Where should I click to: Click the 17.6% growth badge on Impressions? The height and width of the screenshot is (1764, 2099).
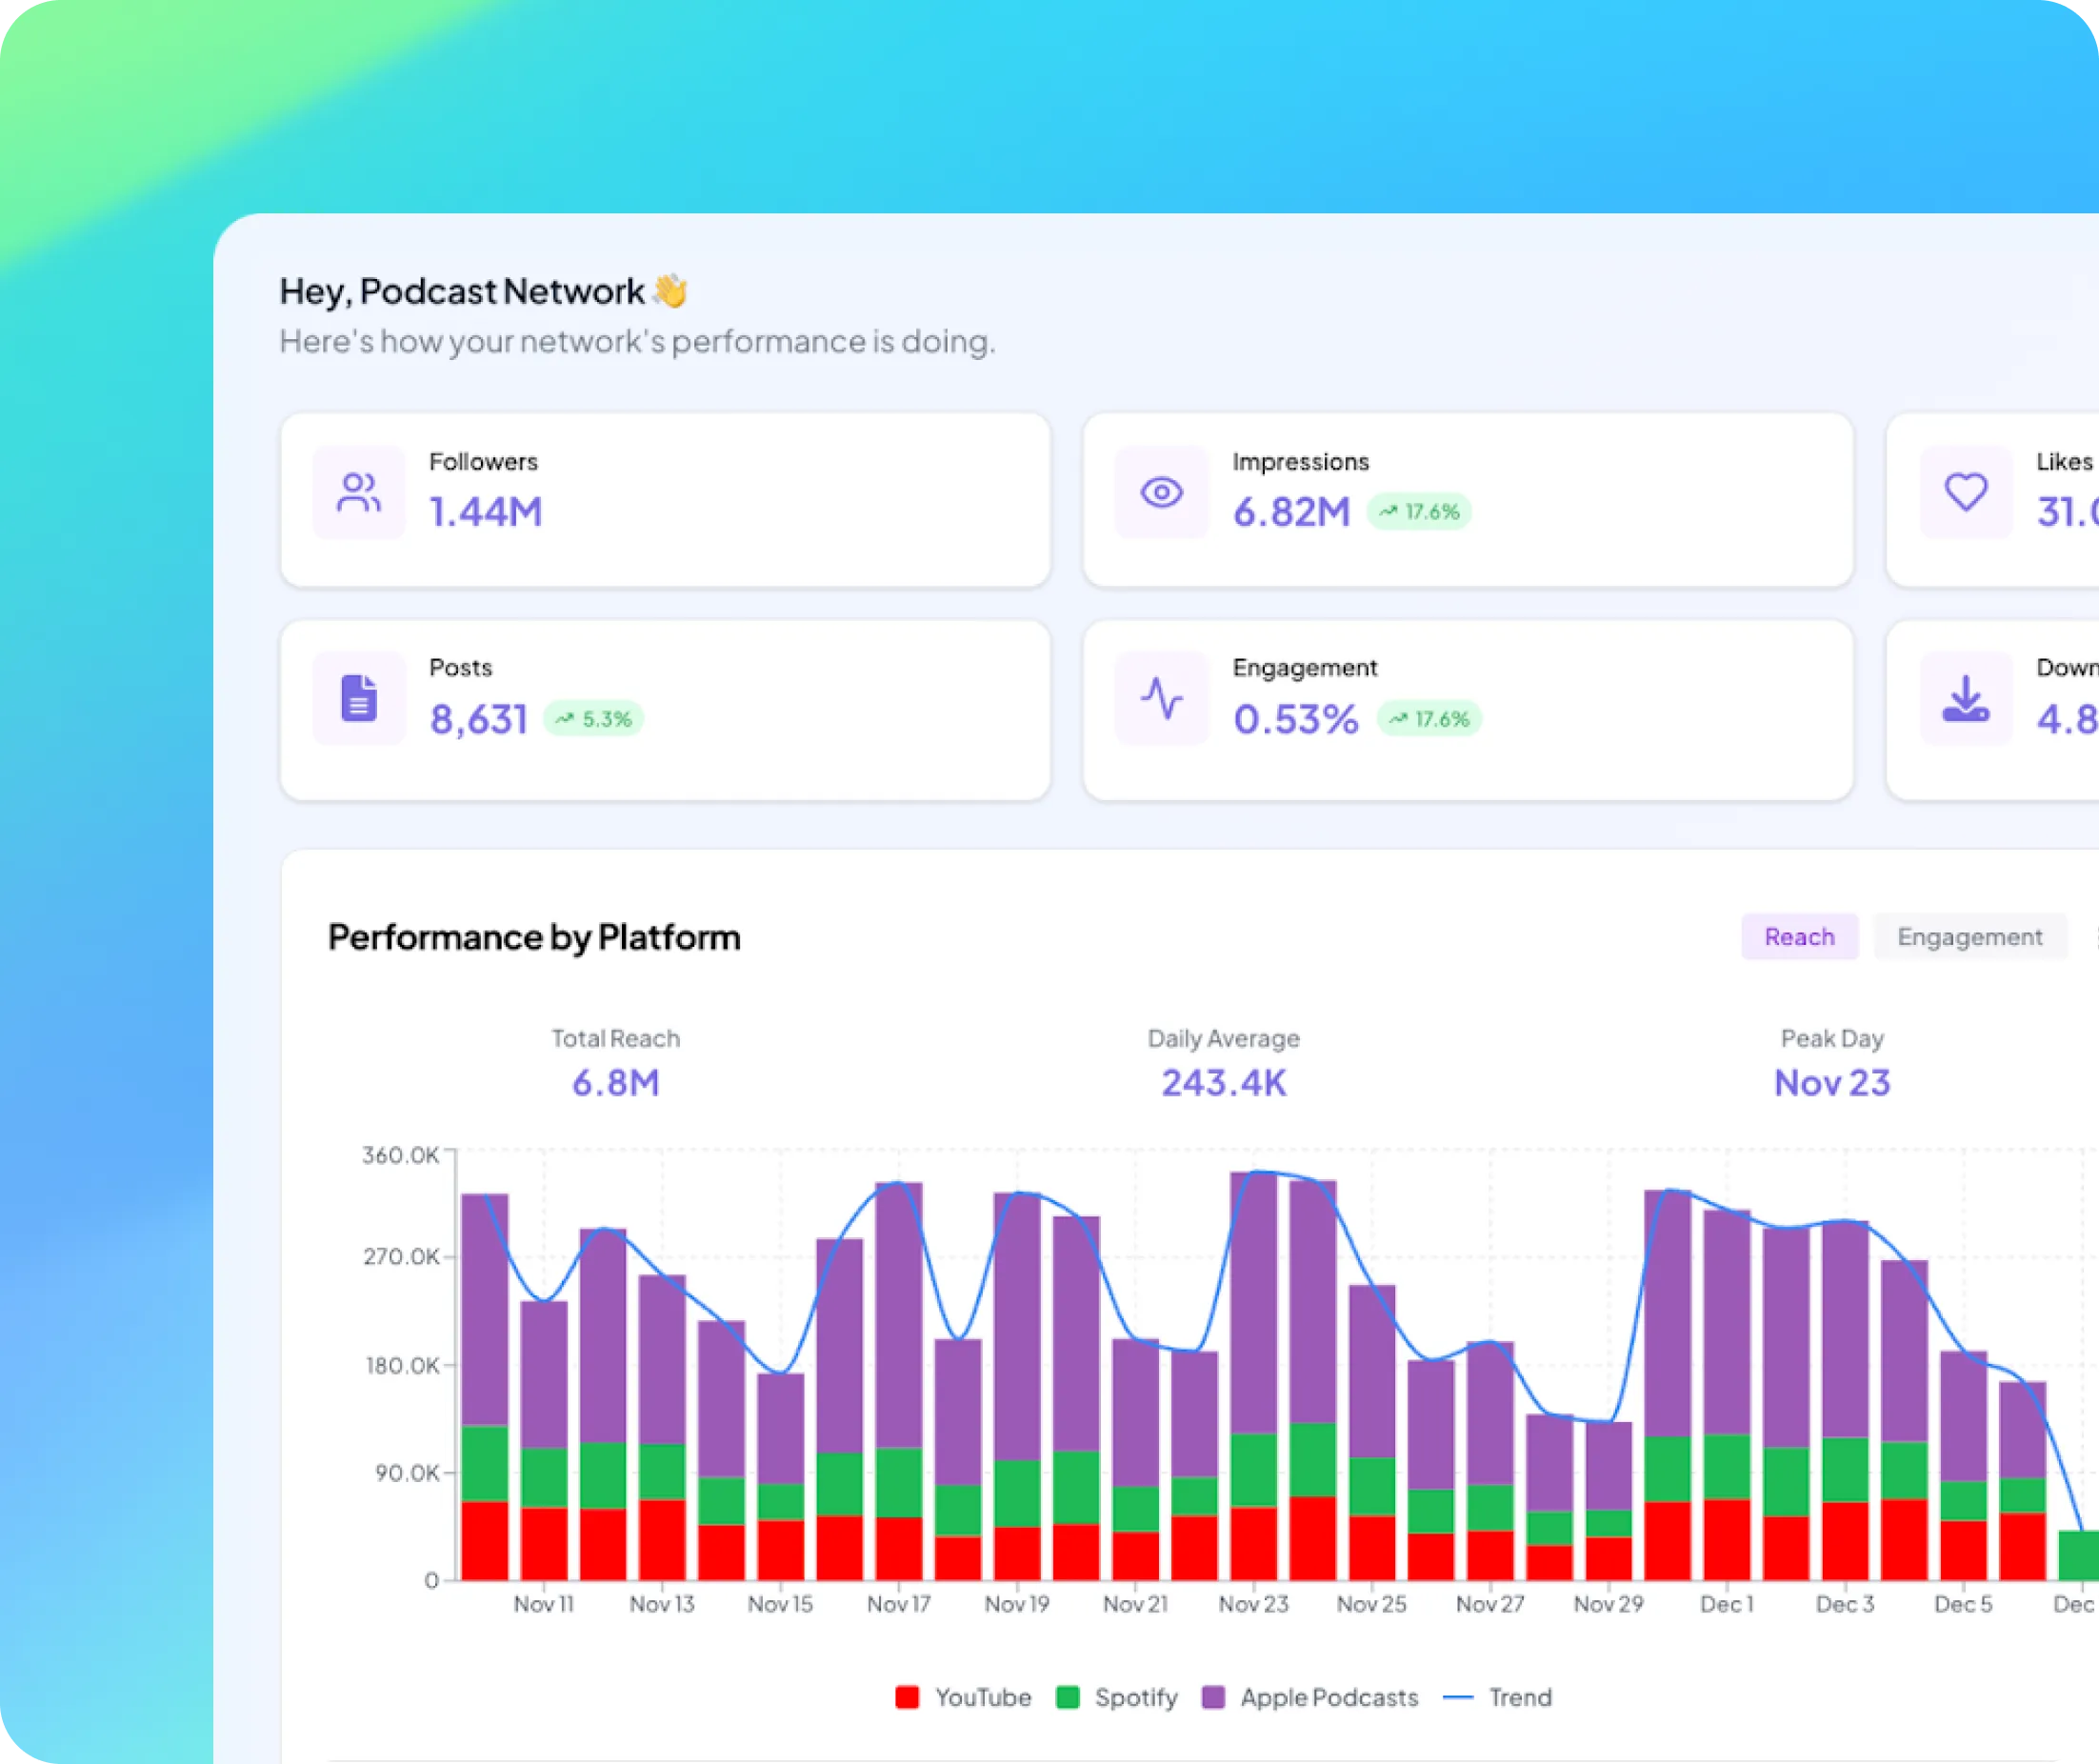point(1418,512)
